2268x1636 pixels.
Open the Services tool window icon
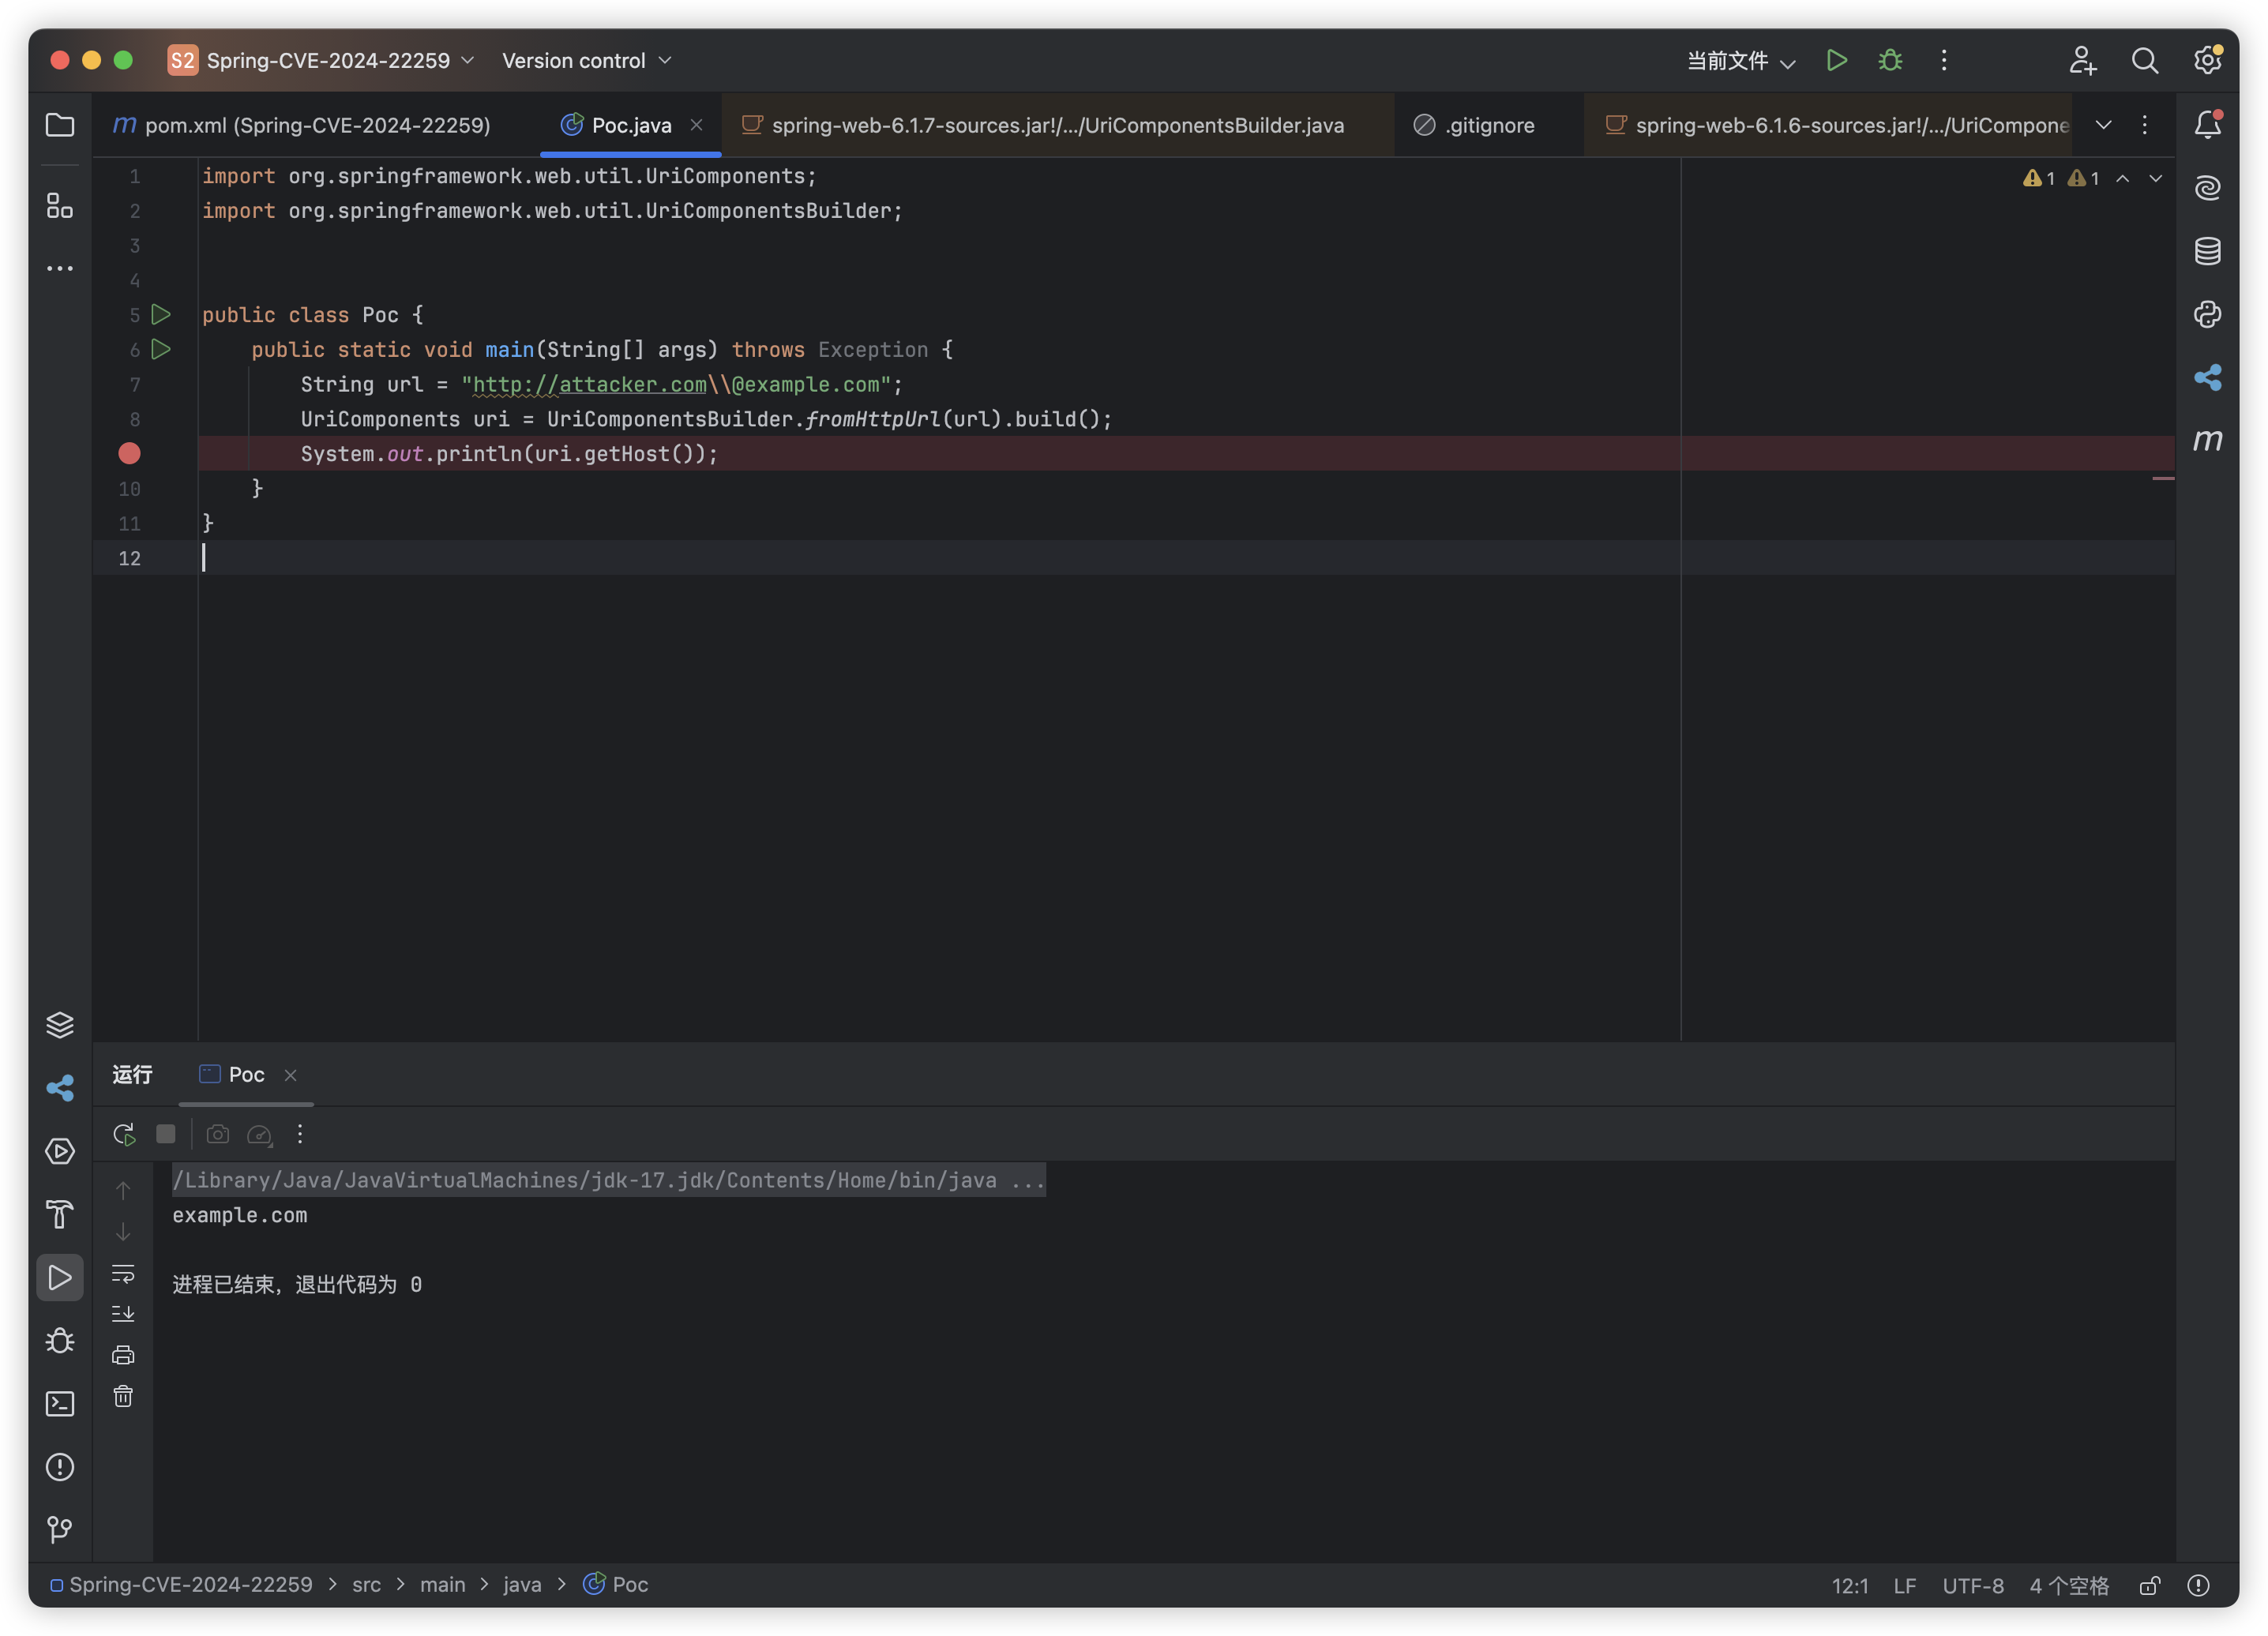(60, 1151)
